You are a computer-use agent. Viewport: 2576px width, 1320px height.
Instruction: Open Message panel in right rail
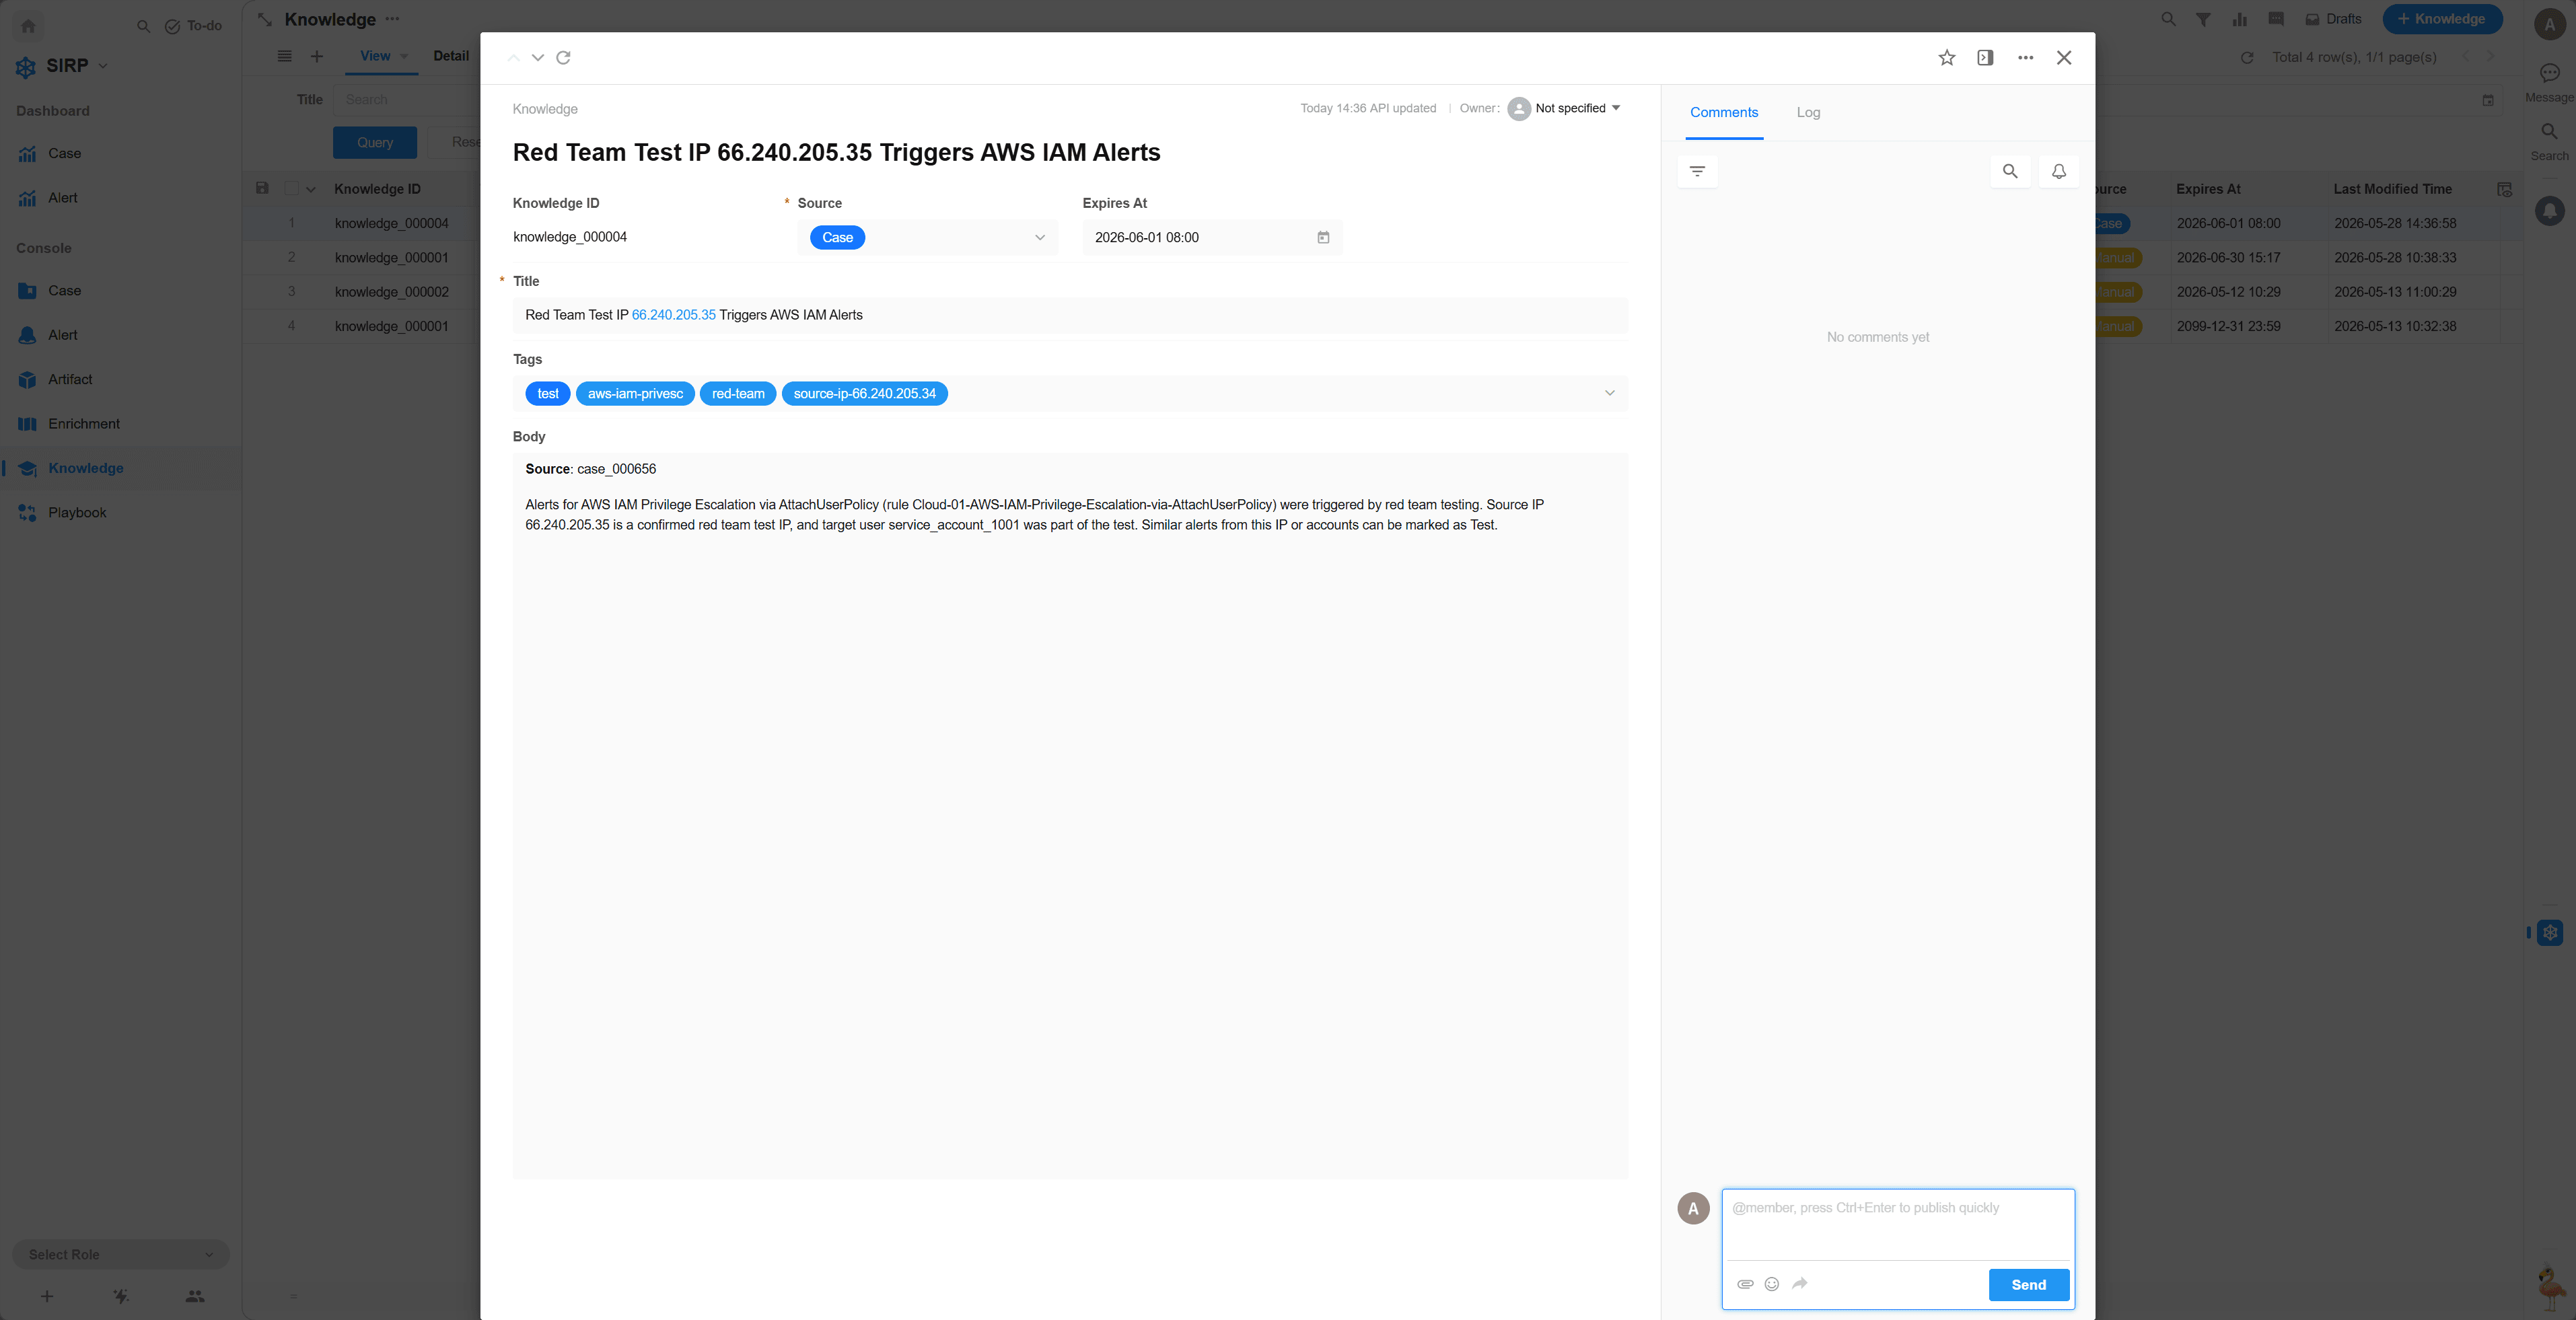pos(2549,83)
